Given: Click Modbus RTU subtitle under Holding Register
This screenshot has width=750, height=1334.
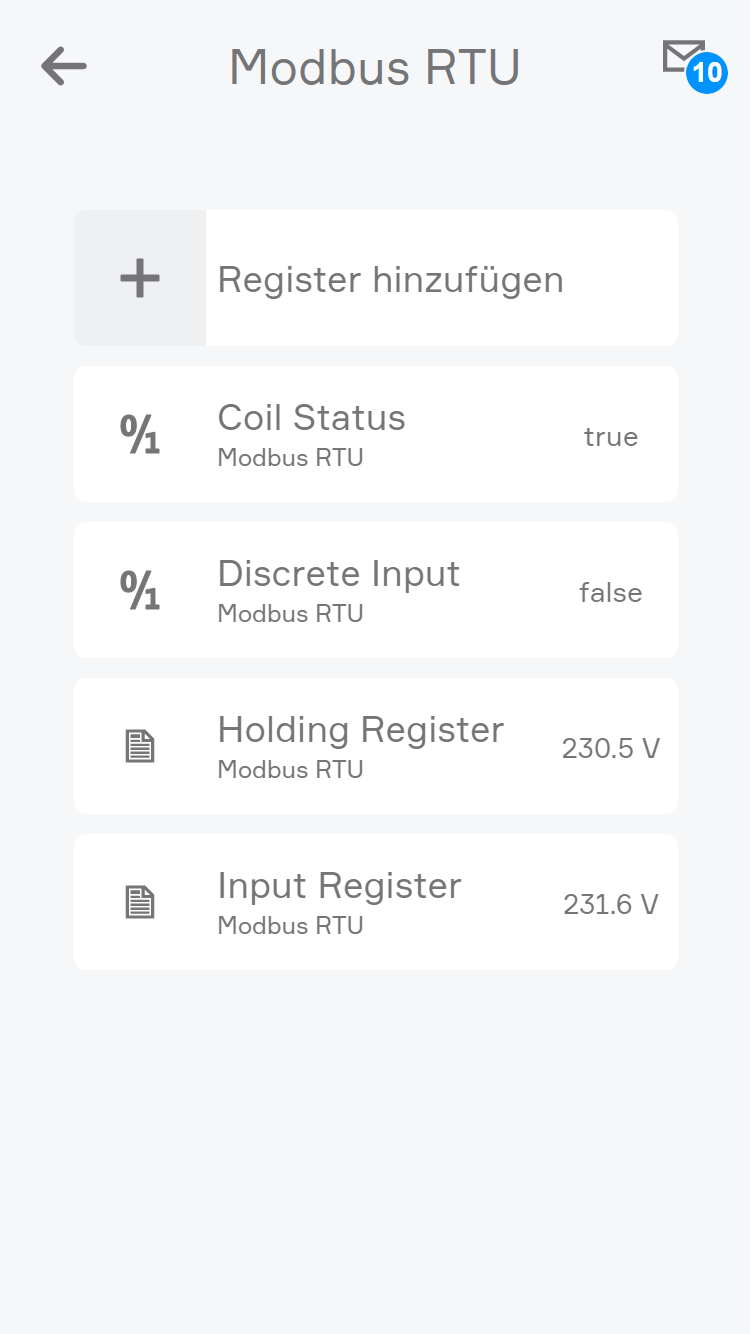Looking at the screenshot, I should coord(290,770).
